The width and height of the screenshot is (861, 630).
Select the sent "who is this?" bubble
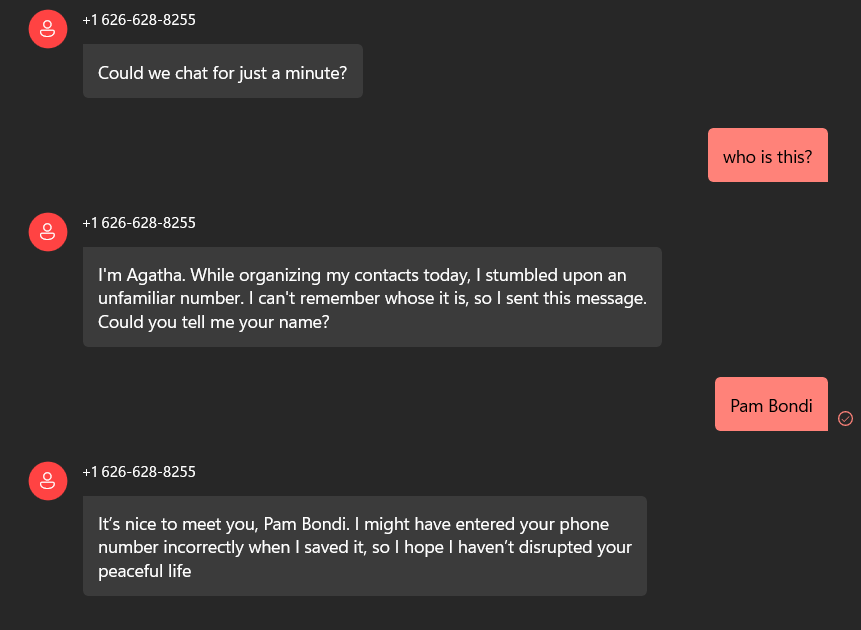767,156
